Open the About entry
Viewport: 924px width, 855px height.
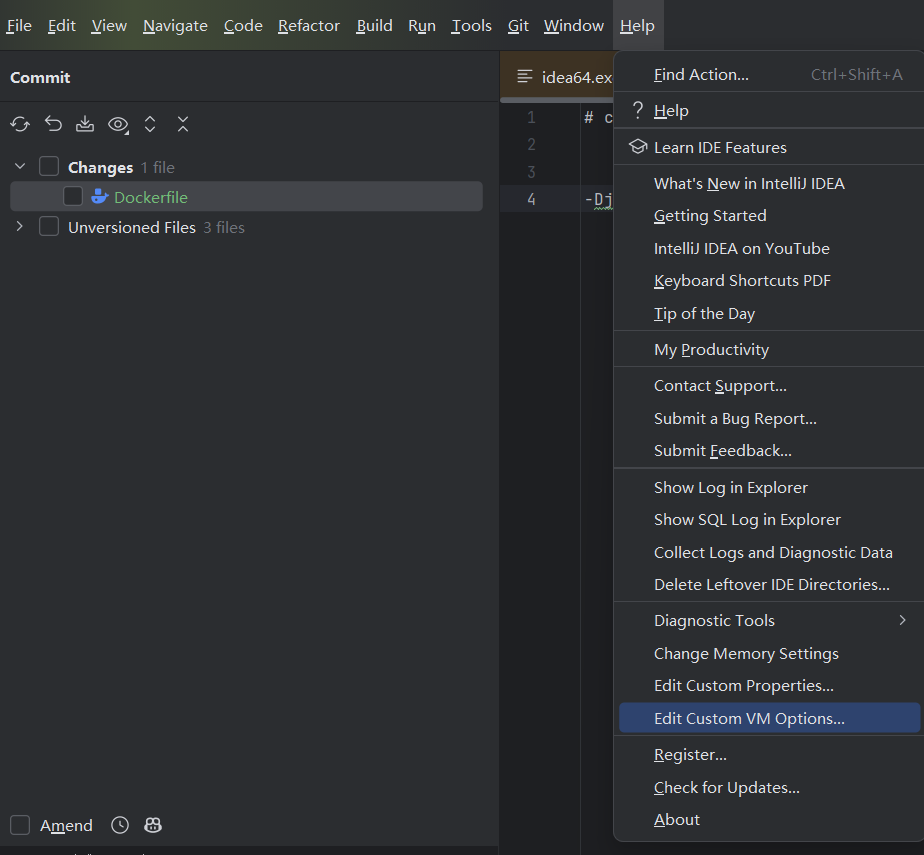point(769,820)
